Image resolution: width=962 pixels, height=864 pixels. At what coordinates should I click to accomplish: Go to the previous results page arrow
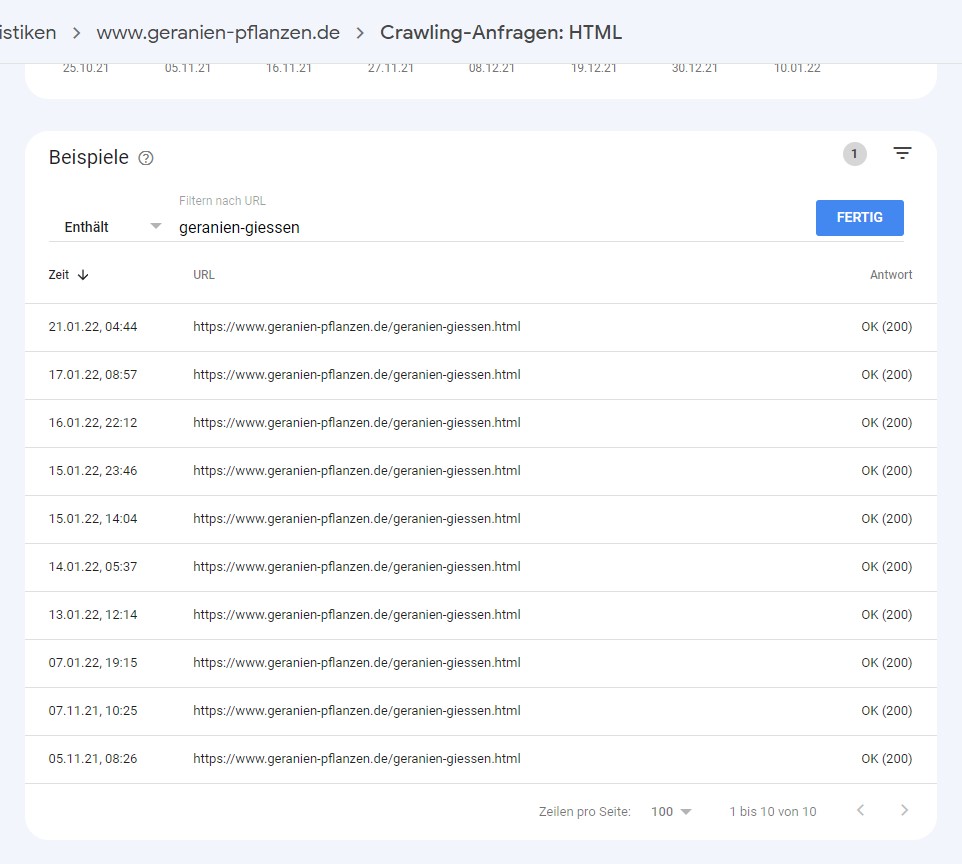860,811
